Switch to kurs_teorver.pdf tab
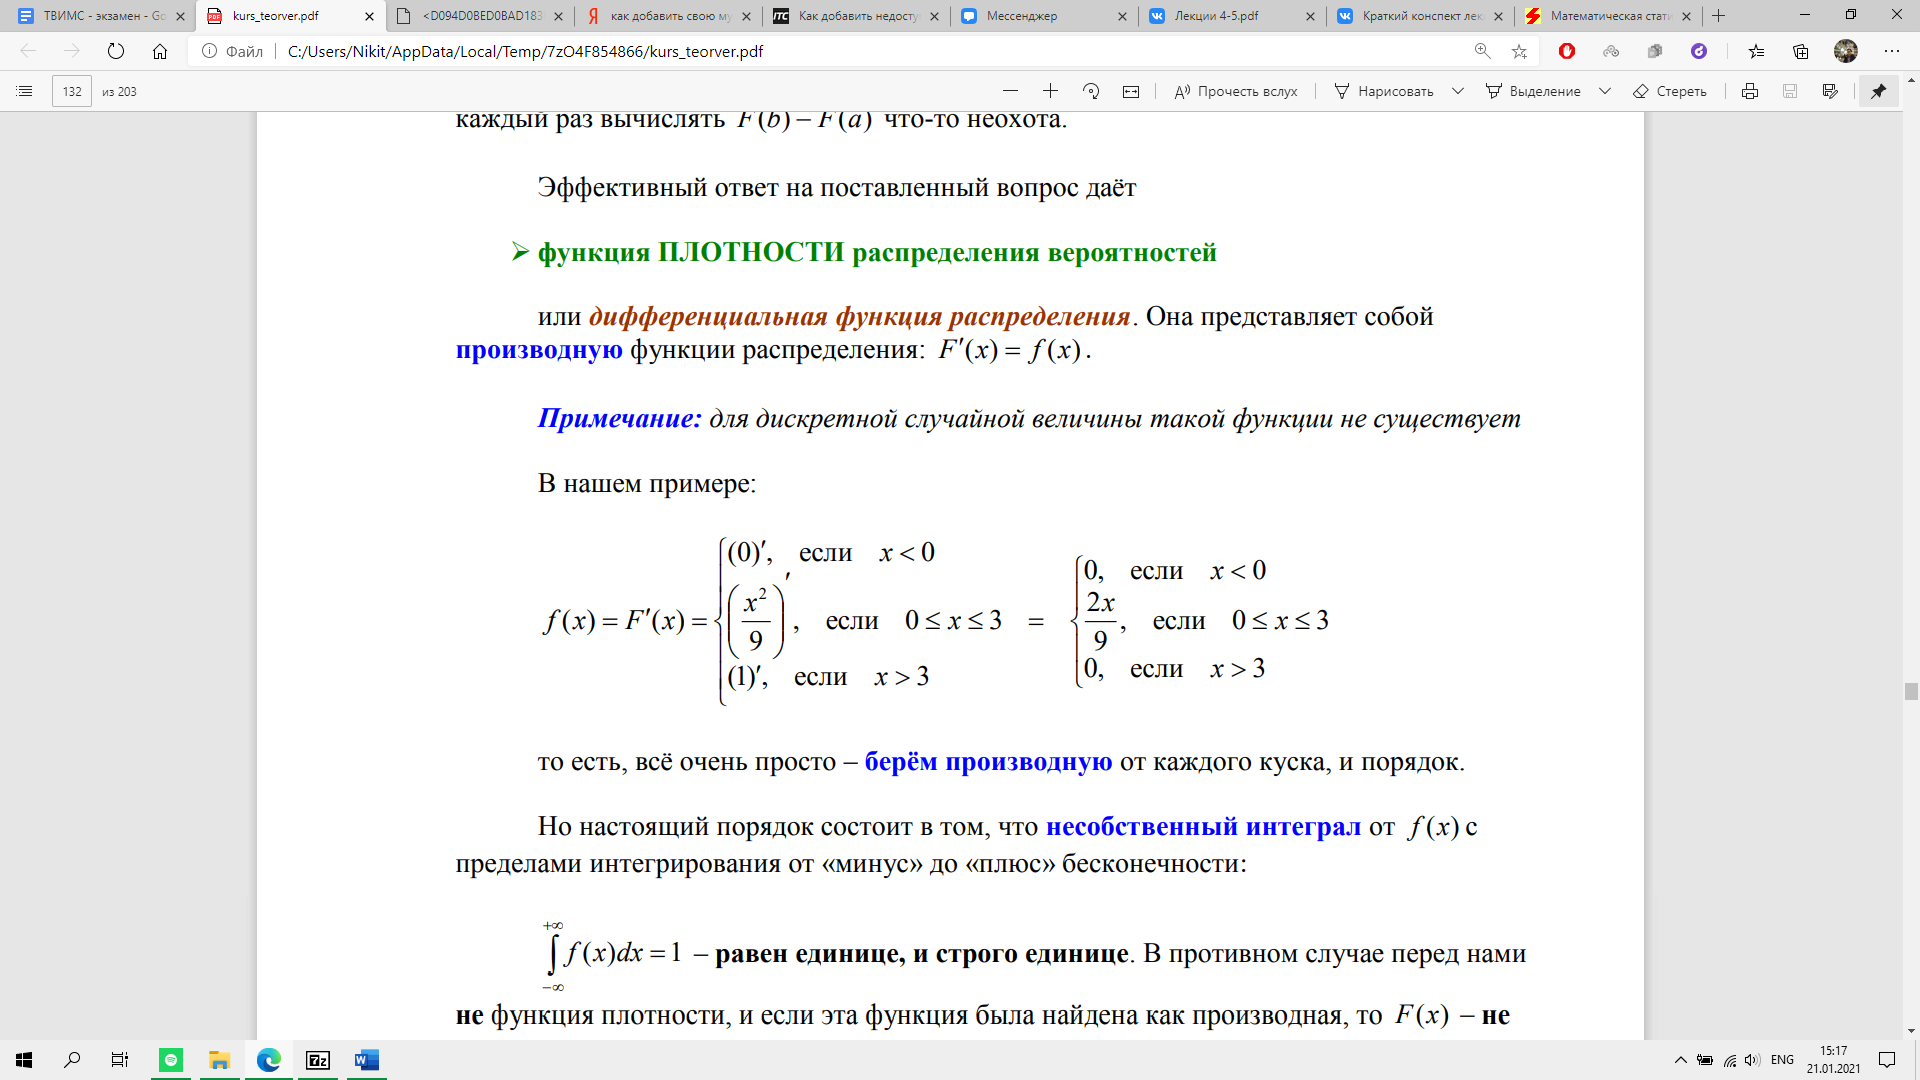1920x1080 pixels. tap(290, 16)
